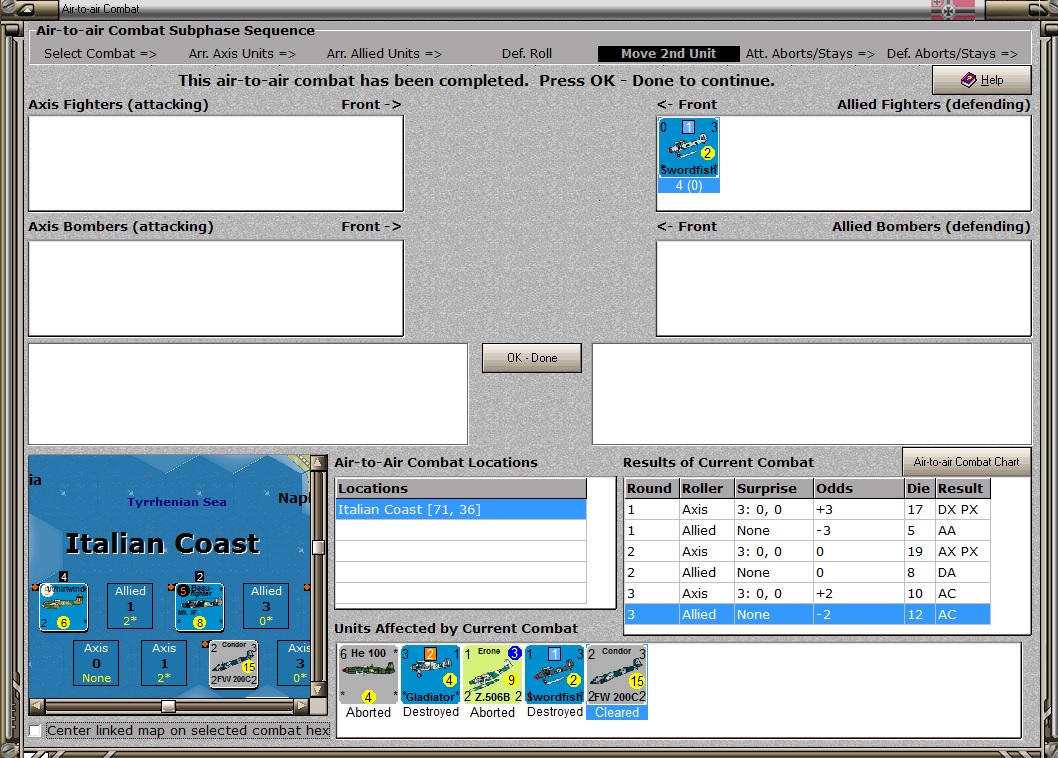
Task: Click the Gladiator destroyed unit counter
Action: tap(430, 675)
